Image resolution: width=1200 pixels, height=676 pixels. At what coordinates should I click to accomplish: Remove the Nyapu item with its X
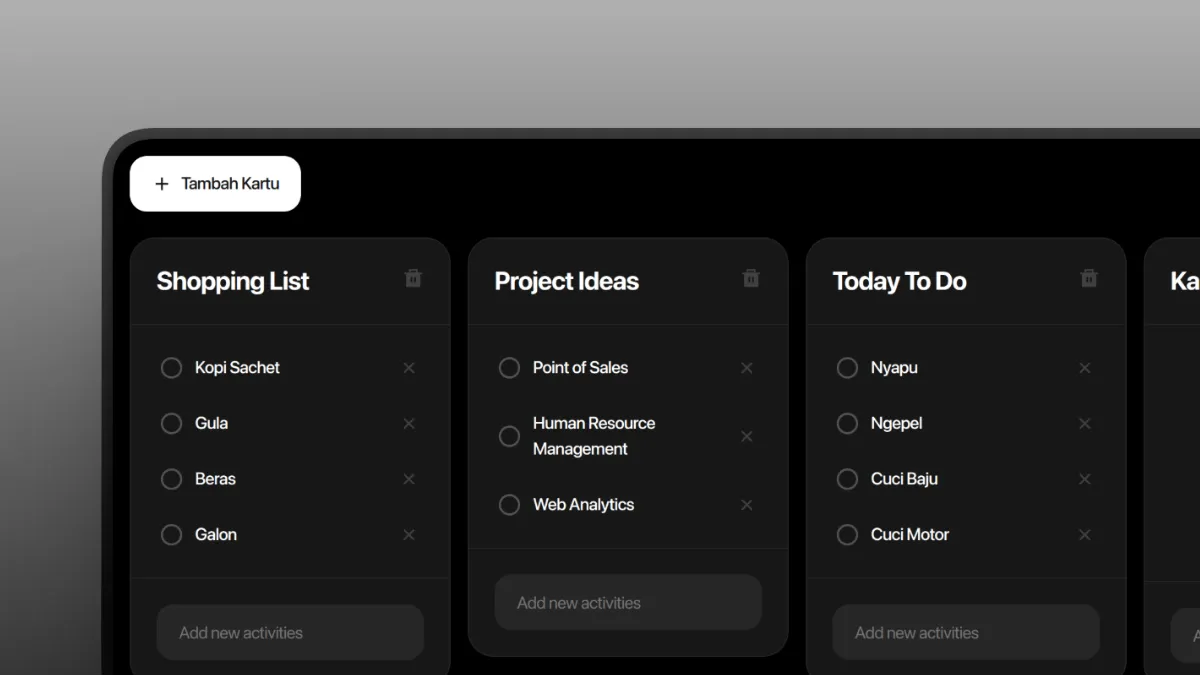click(x=1085, y=368)
